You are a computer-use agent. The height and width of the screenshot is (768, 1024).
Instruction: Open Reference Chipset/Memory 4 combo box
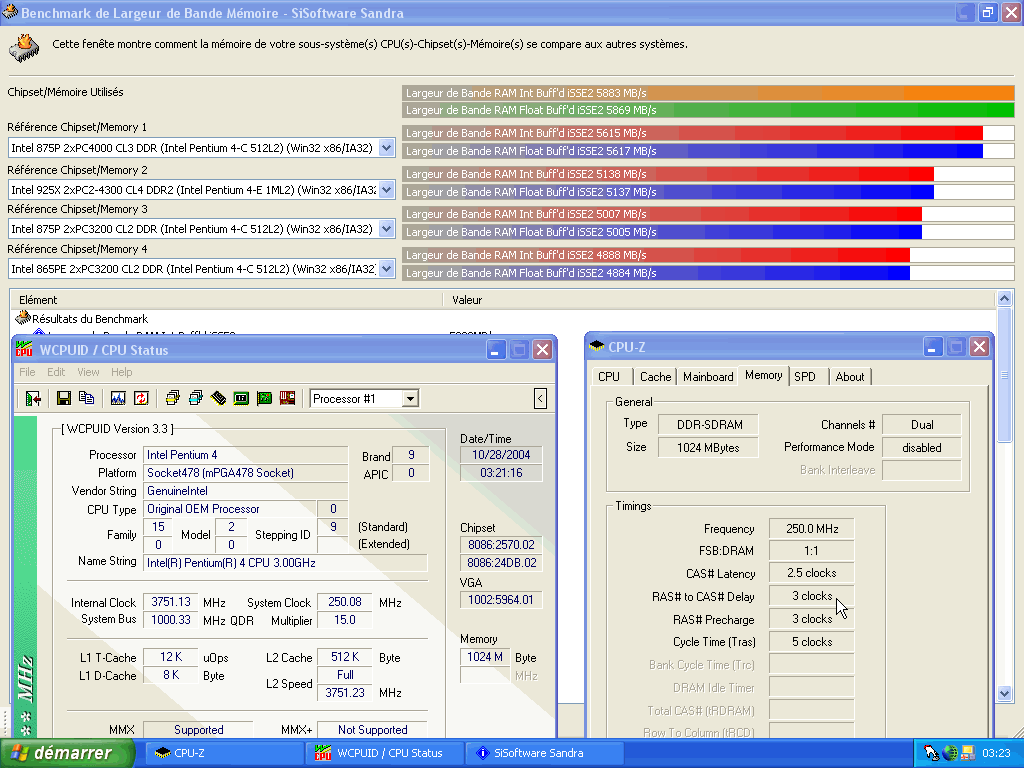pos(387,269)
